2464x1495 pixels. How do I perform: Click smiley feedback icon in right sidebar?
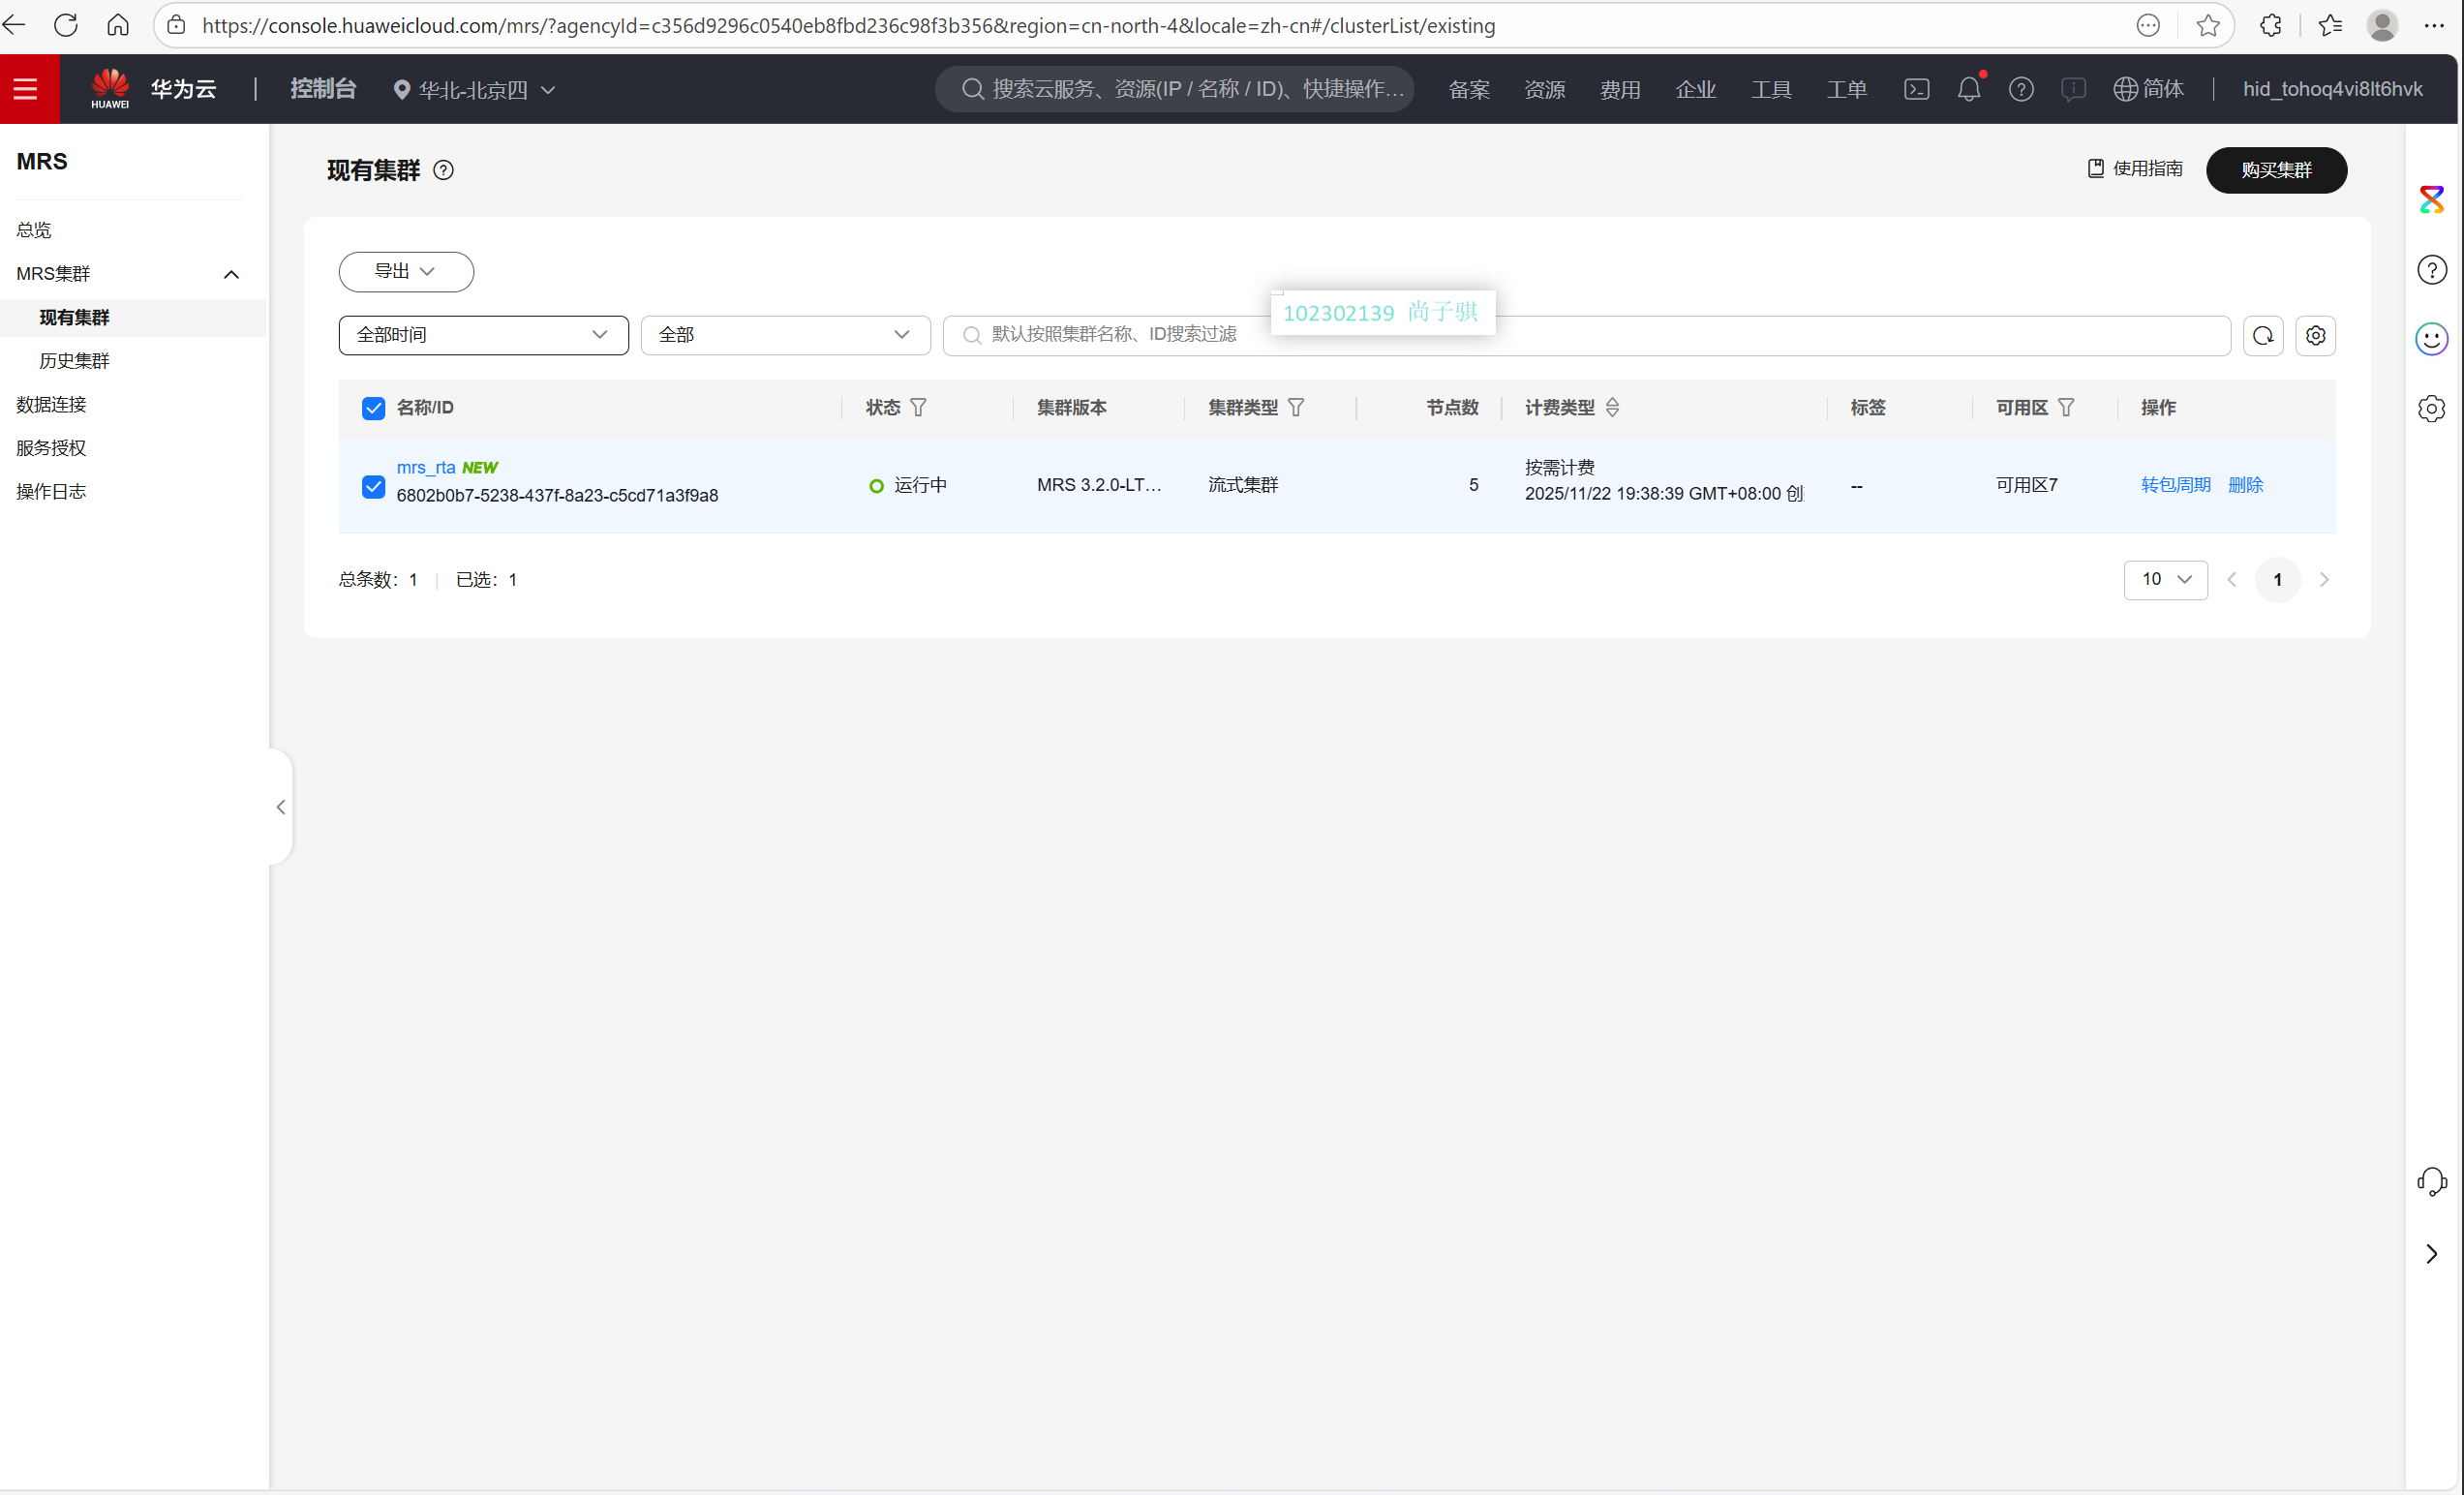point(2431,339)
